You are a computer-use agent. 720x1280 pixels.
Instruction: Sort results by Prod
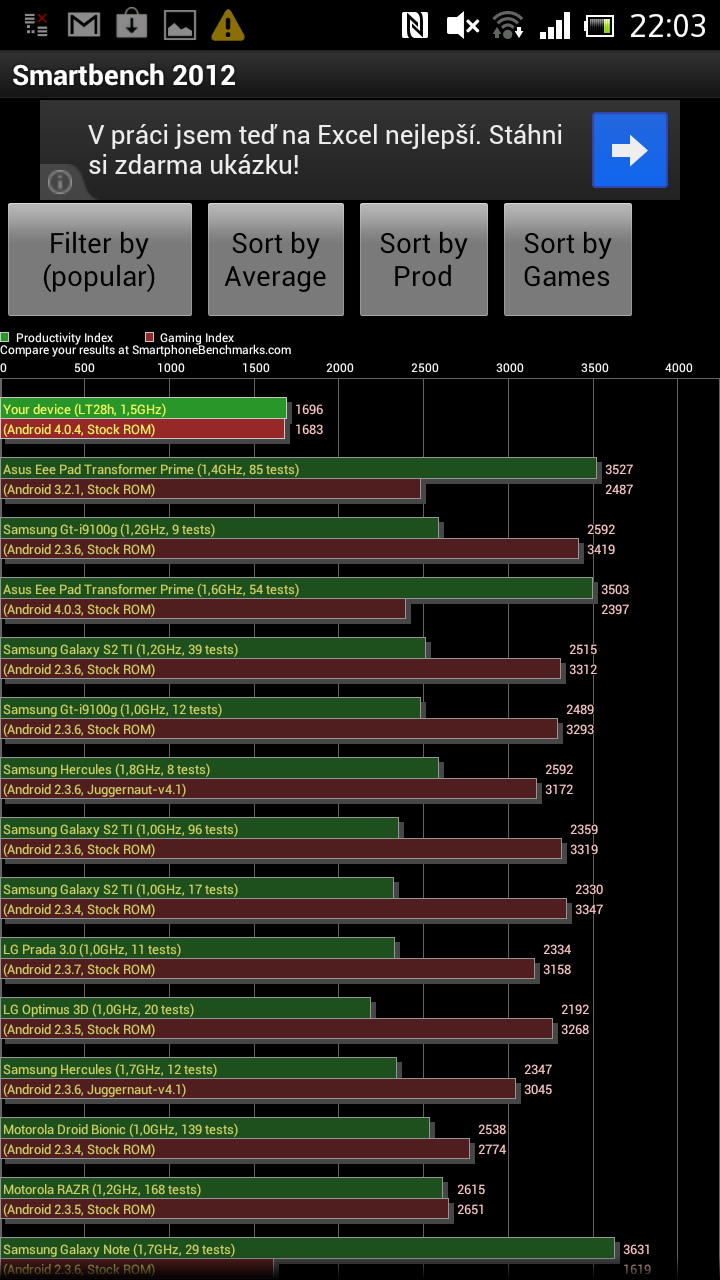(423, 260)
